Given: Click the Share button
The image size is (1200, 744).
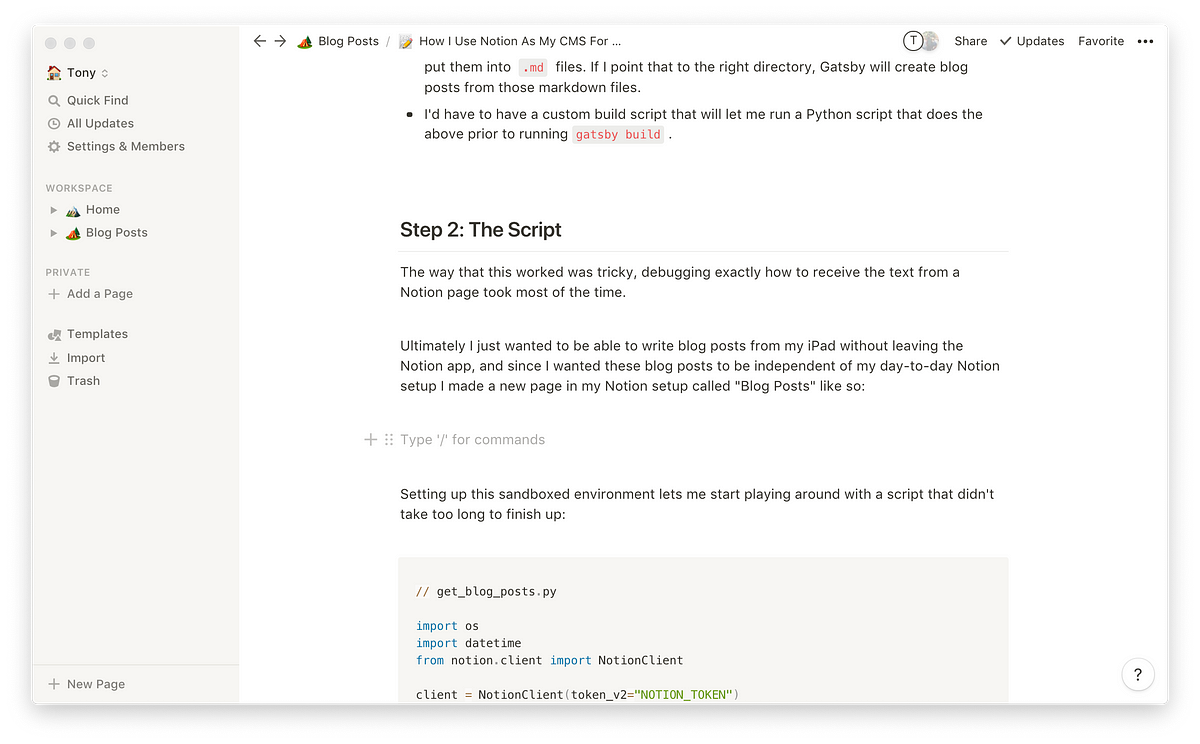Looking at the screenshot, I should click(x=970, y=41).
